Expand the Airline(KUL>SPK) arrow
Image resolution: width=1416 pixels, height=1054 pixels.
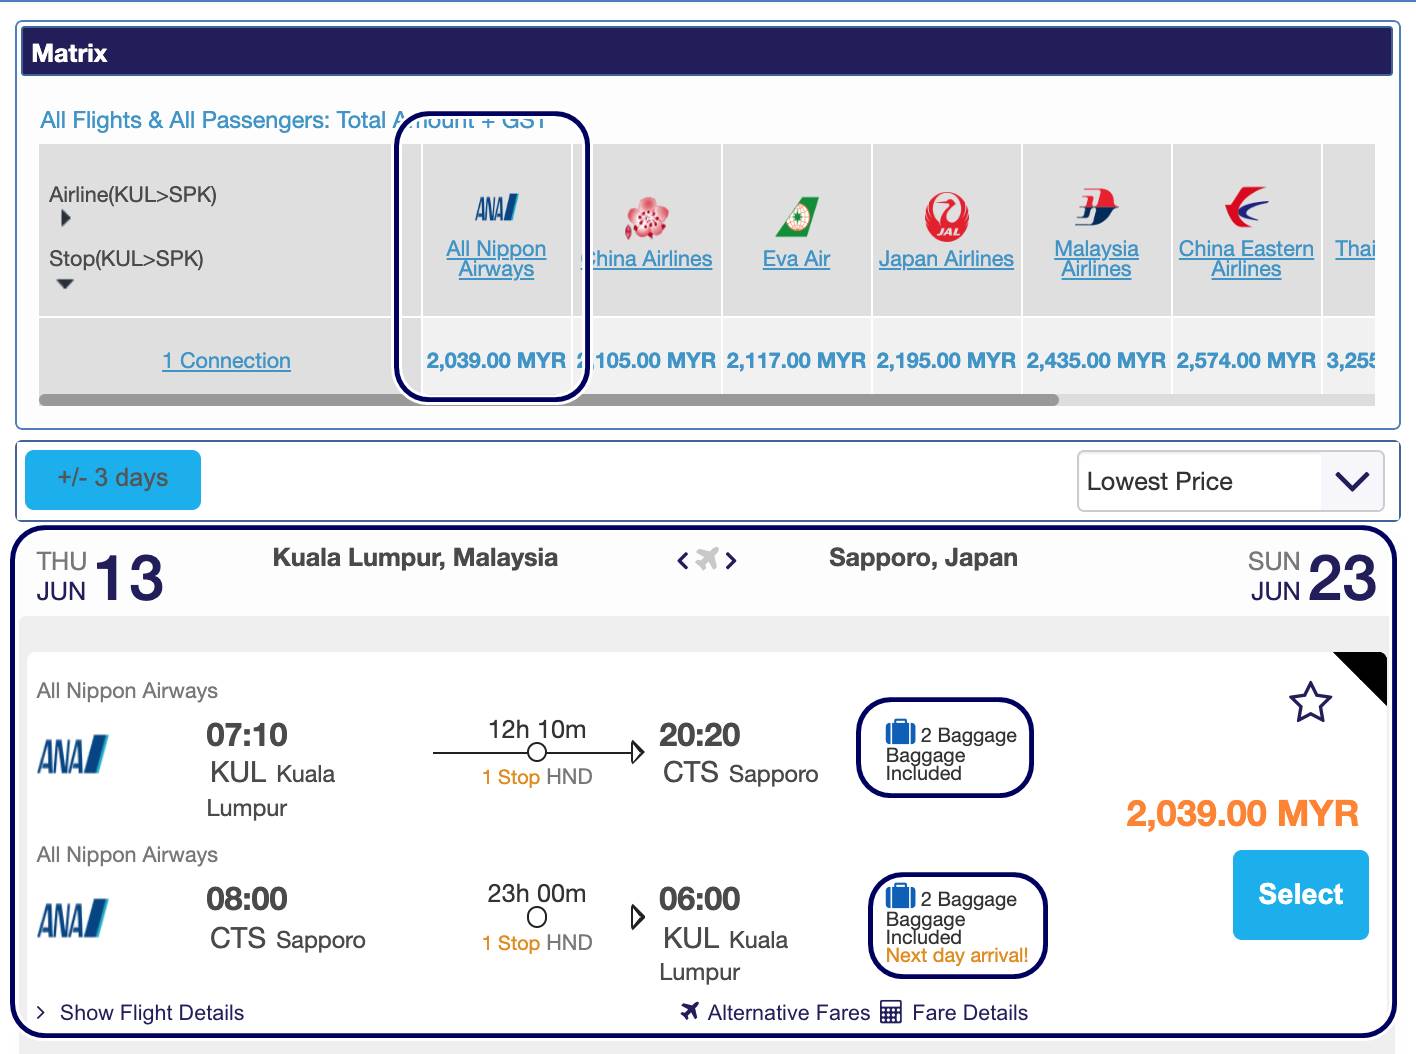[x=65, y=218]
